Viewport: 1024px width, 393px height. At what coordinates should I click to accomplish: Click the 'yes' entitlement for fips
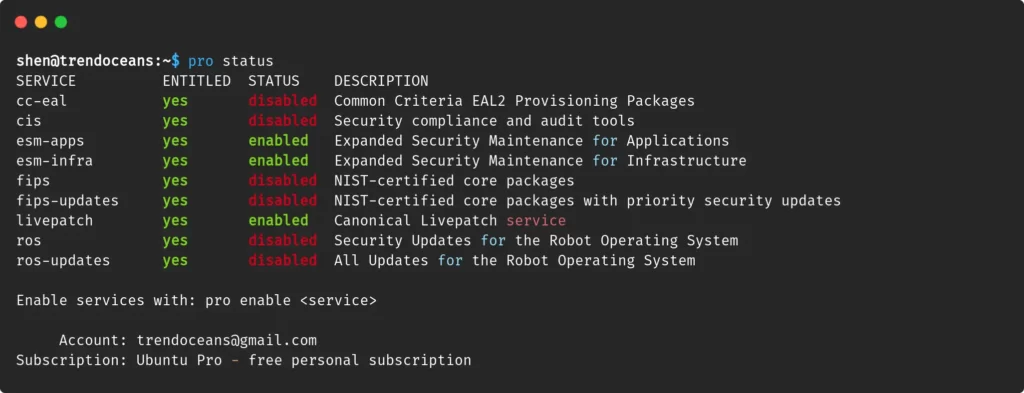point(175,181)
